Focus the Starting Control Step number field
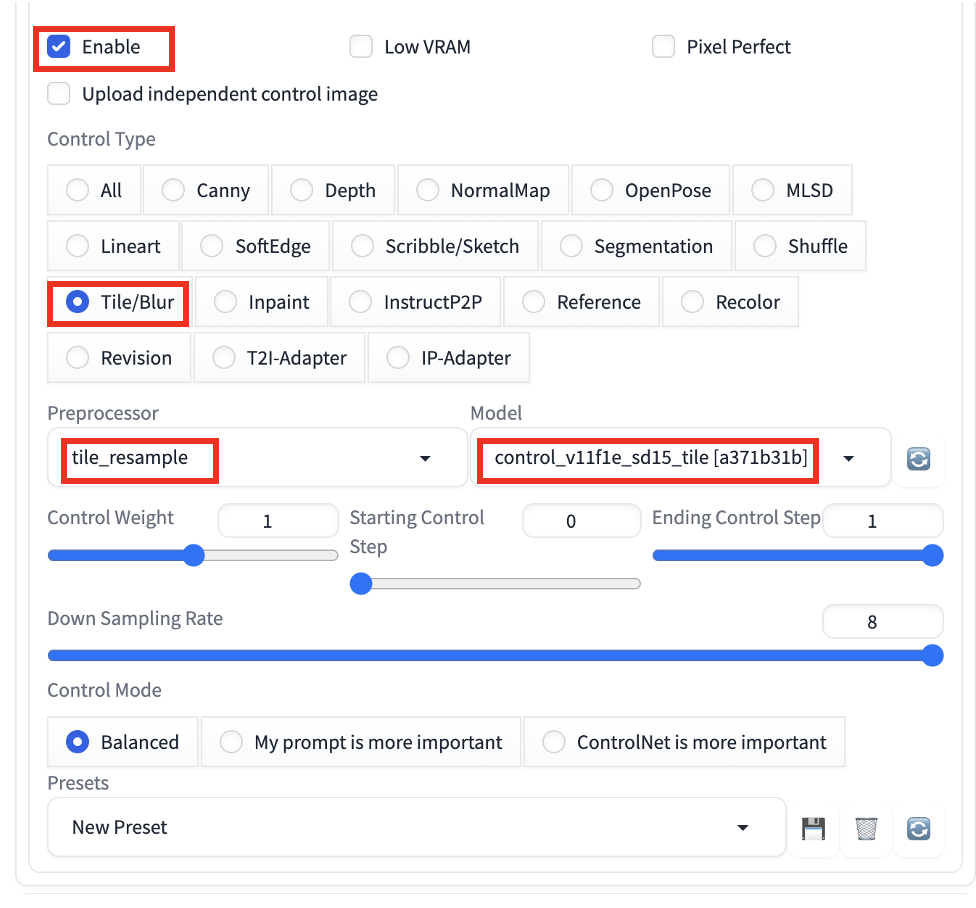976x908 pixels. pos(581,521)
